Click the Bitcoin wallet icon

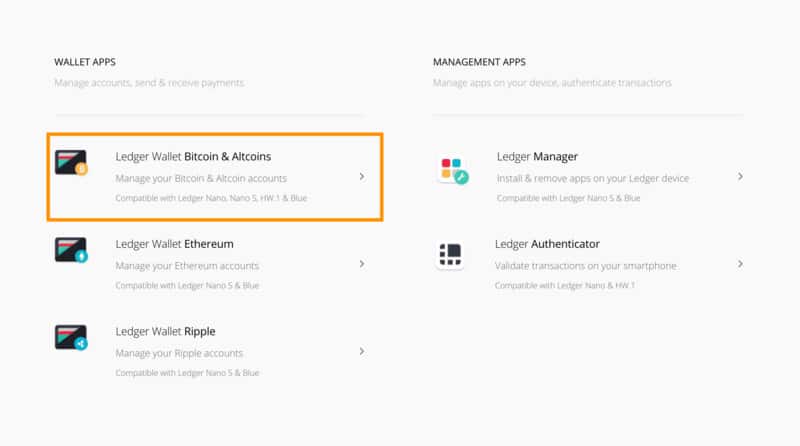[71, 163]
